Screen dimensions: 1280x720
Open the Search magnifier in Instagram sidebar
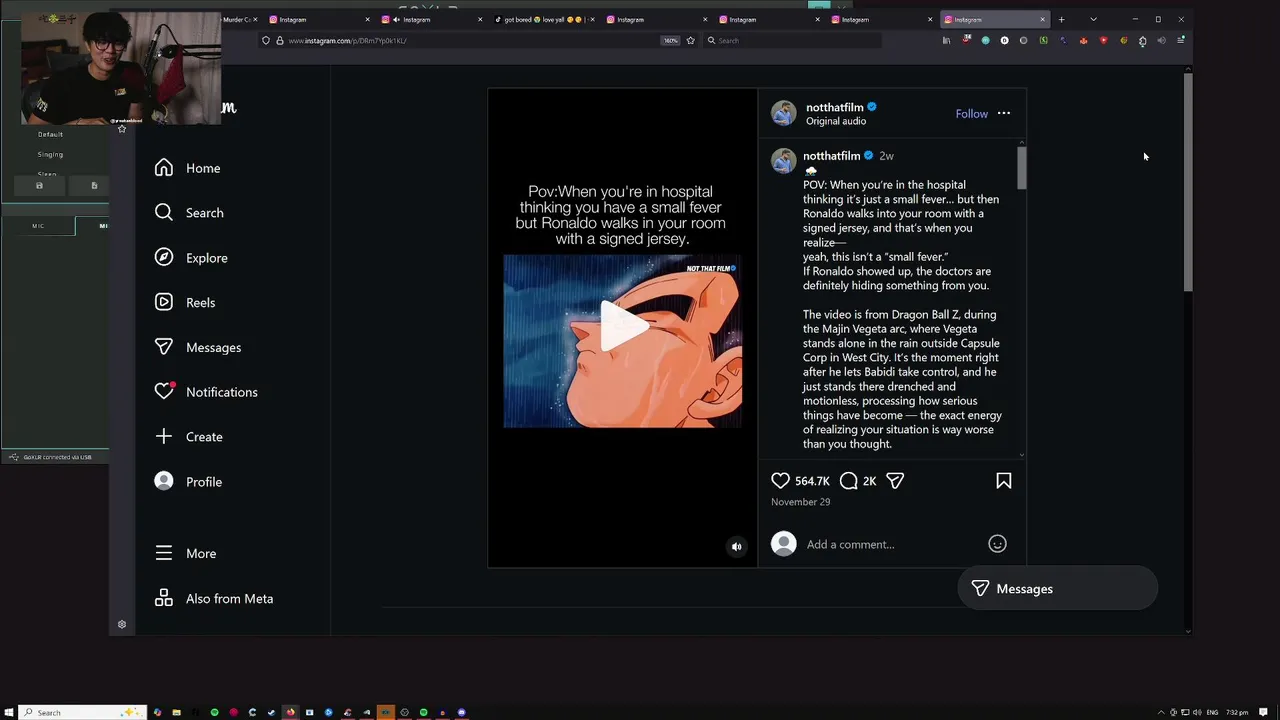(164, 212)
